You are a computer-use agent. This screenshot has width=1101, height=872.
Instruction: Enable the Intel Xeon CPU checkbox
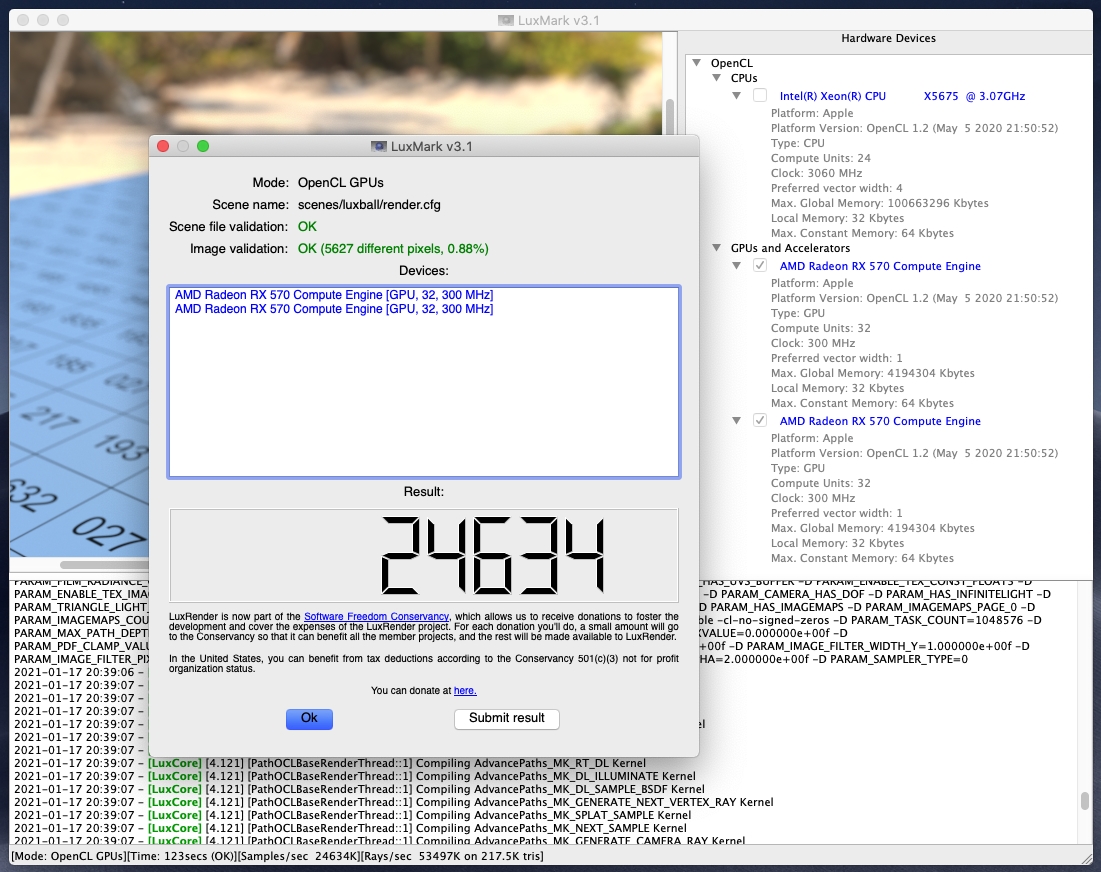coord(760,95)
